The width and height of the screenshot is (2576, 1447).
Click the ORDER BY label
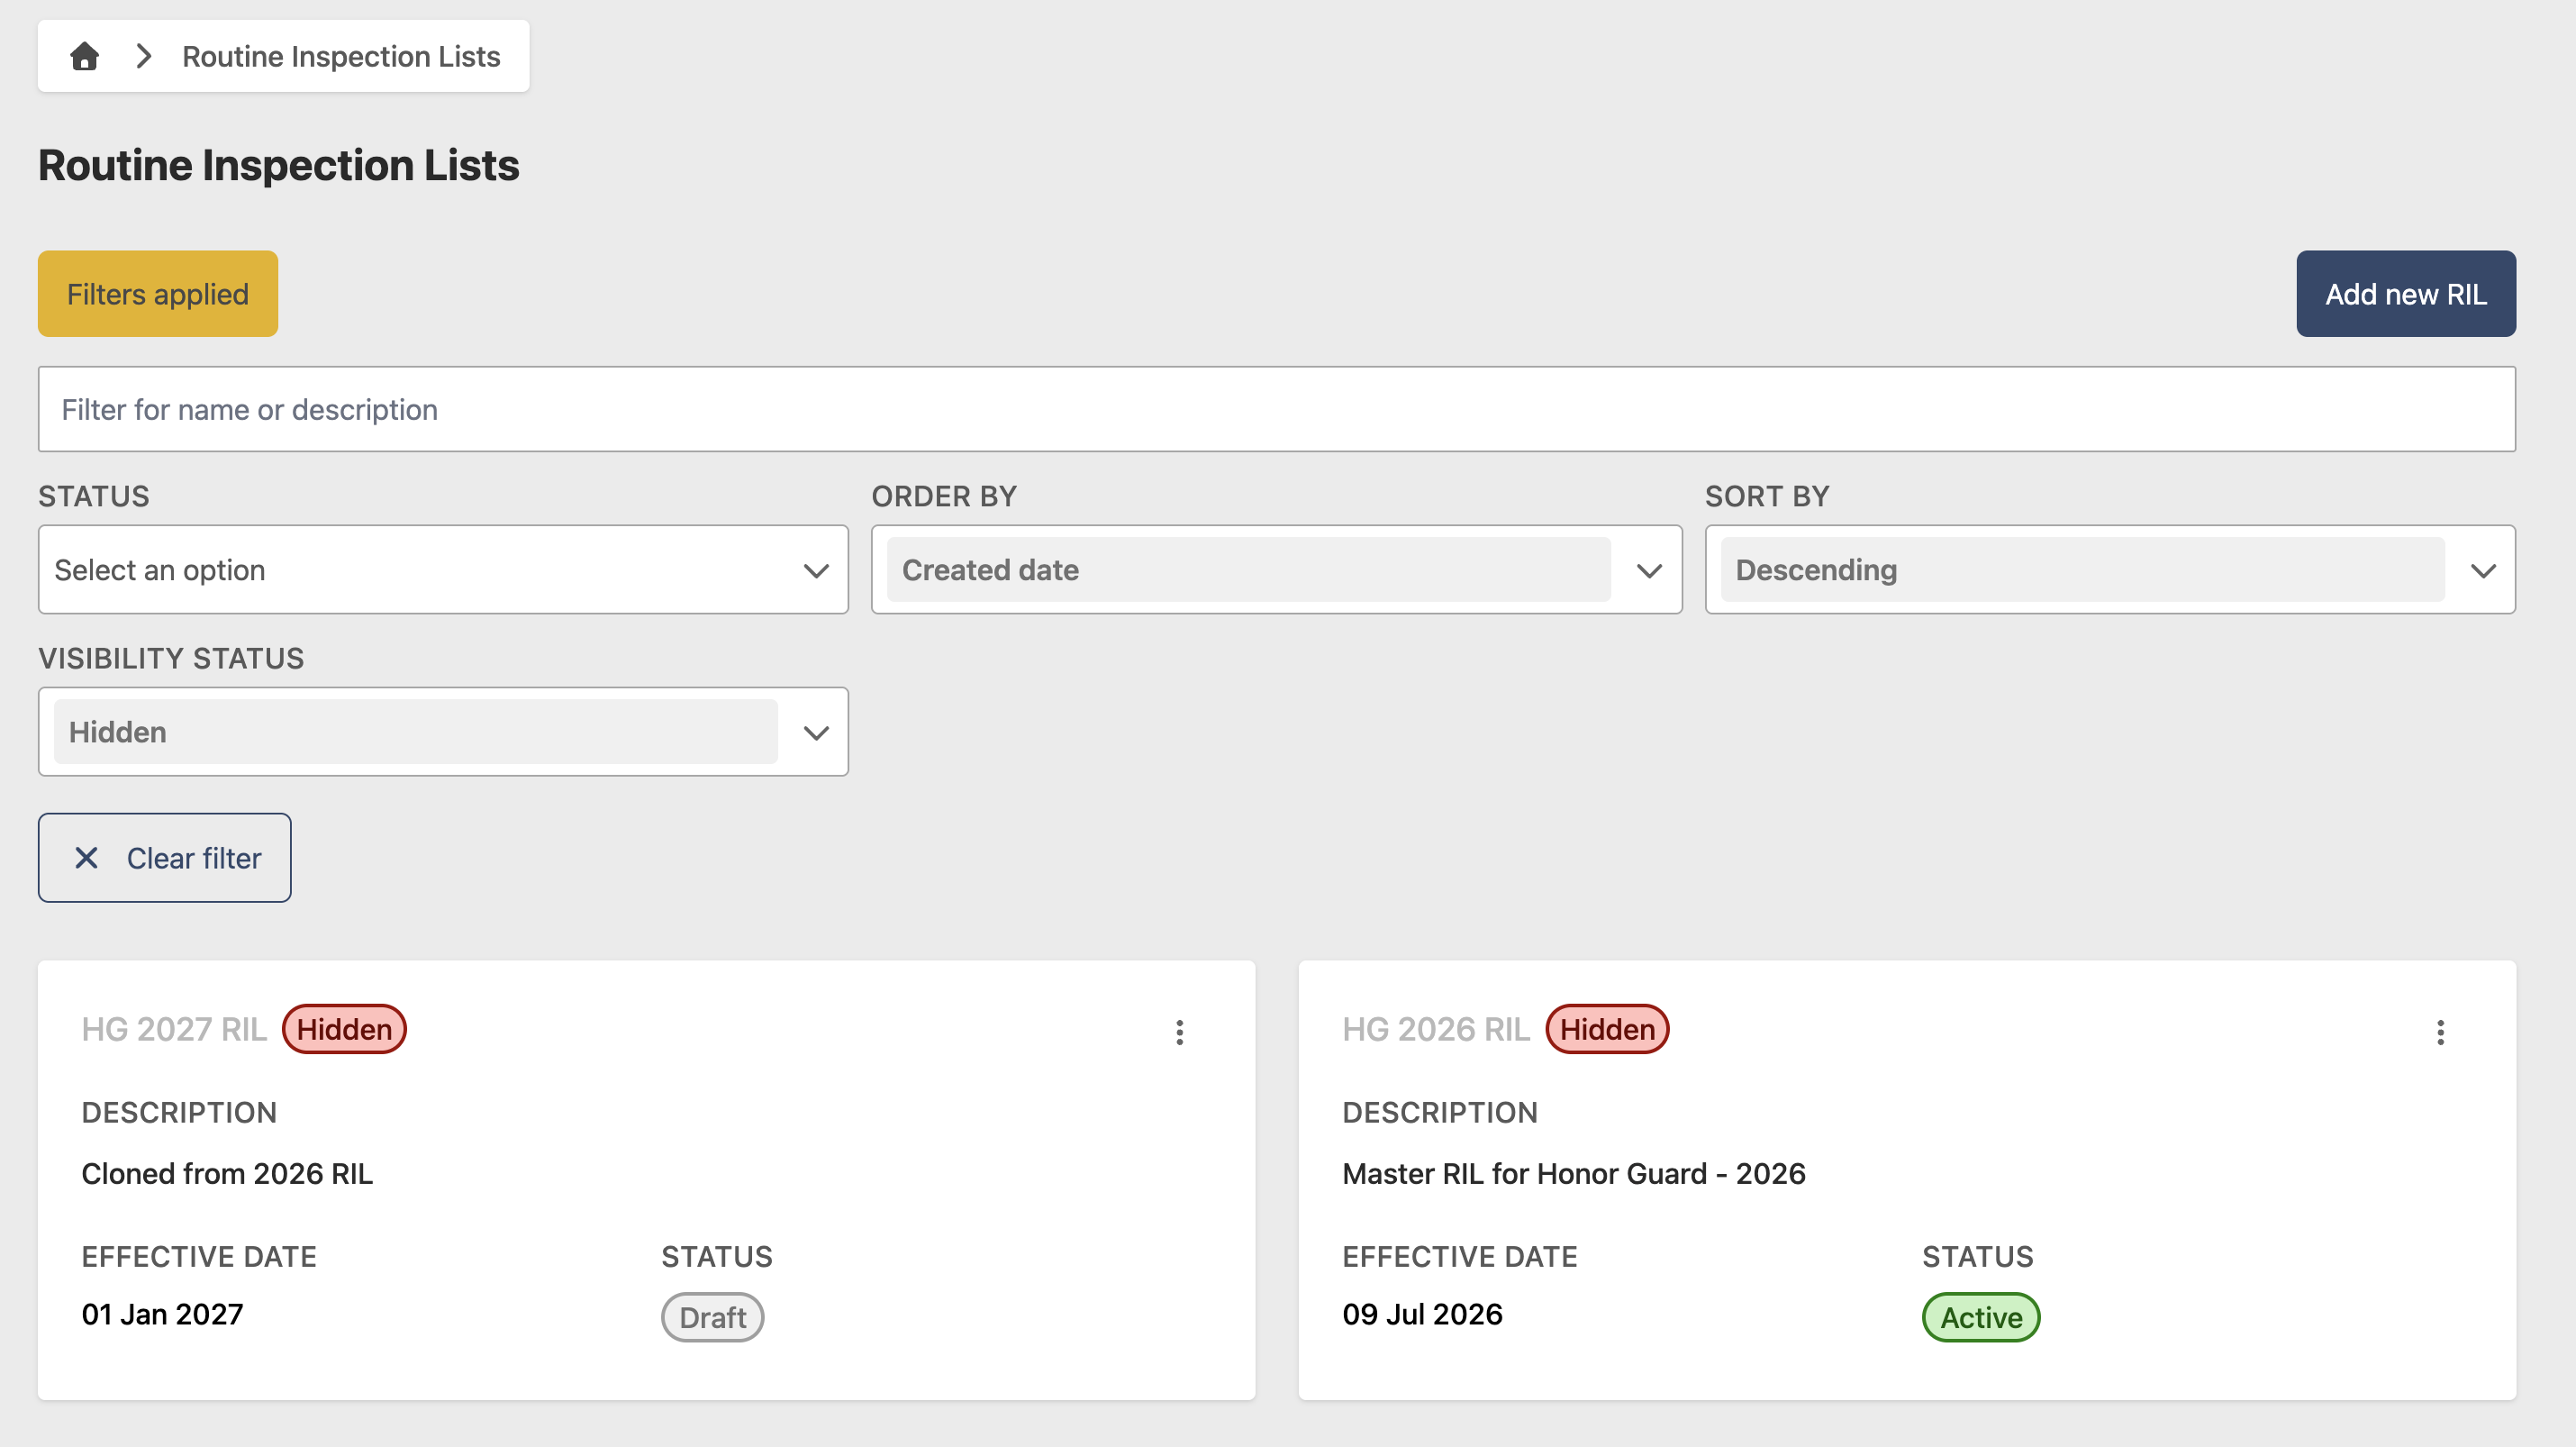coord(944,496)
